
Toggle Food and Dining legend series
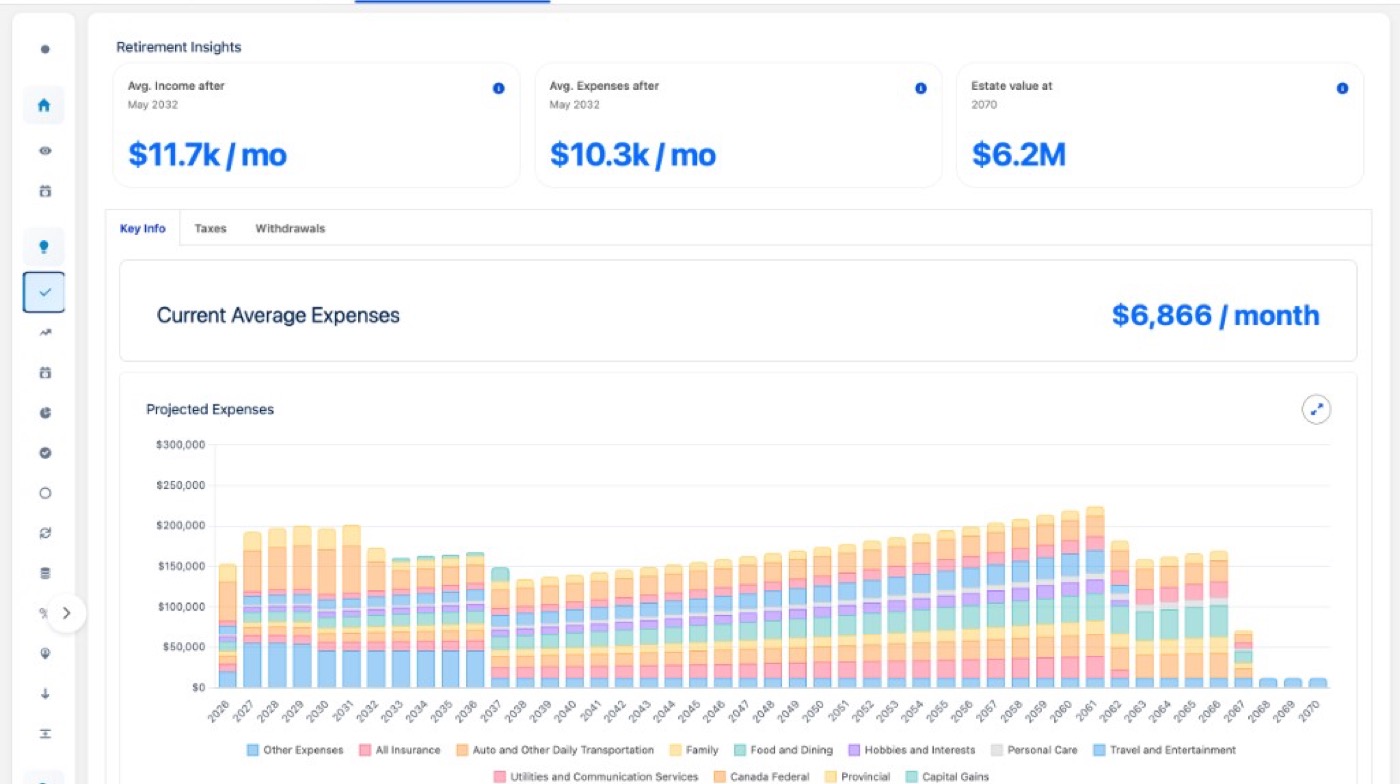tap(782, 750)
